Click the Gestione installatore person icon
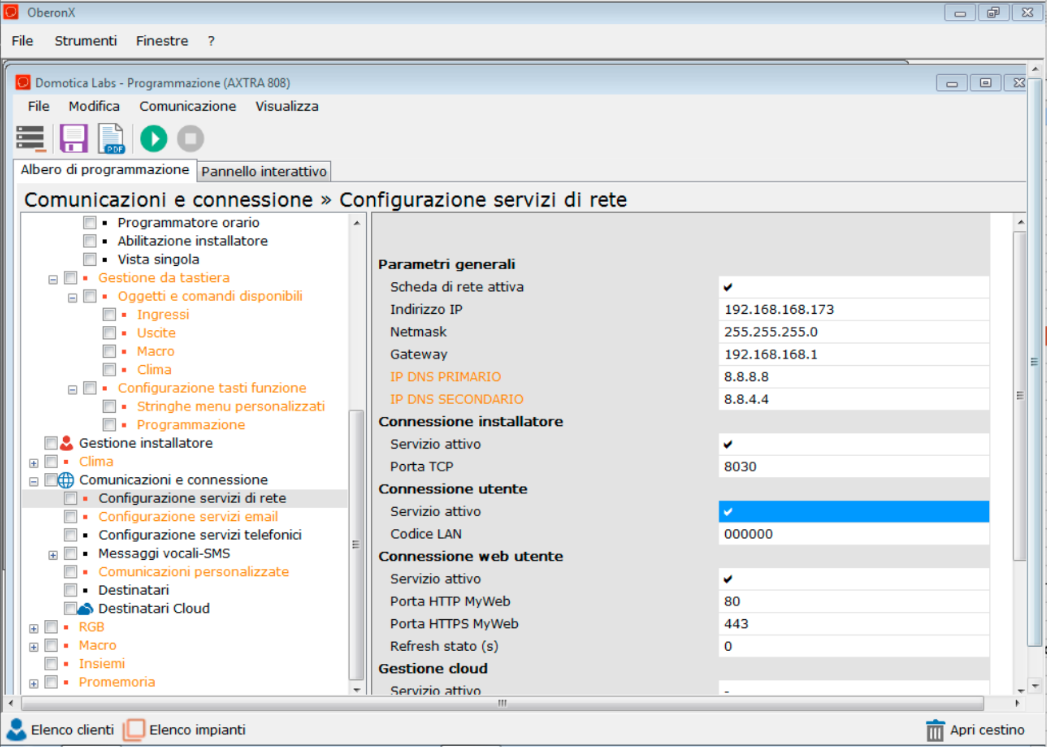 pos(66,443)
